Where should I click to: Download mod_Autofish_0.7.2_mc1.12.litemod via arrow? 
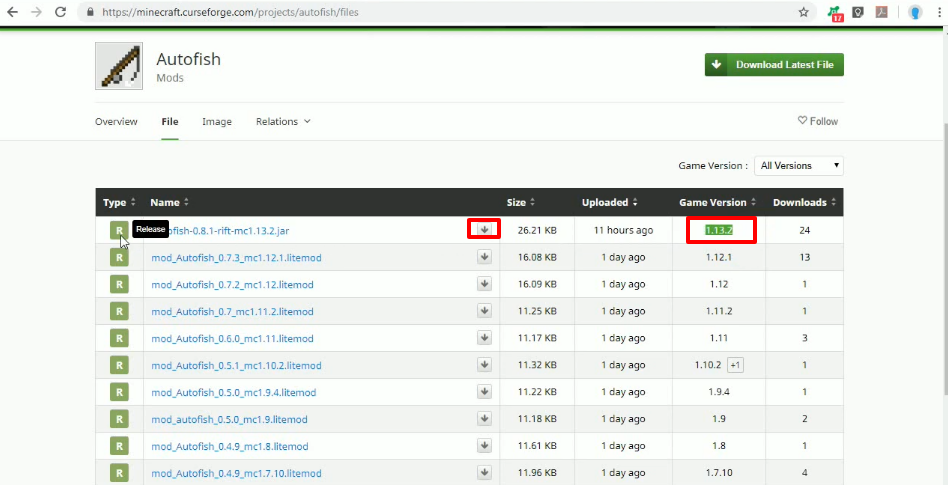(x=484, y=284)
